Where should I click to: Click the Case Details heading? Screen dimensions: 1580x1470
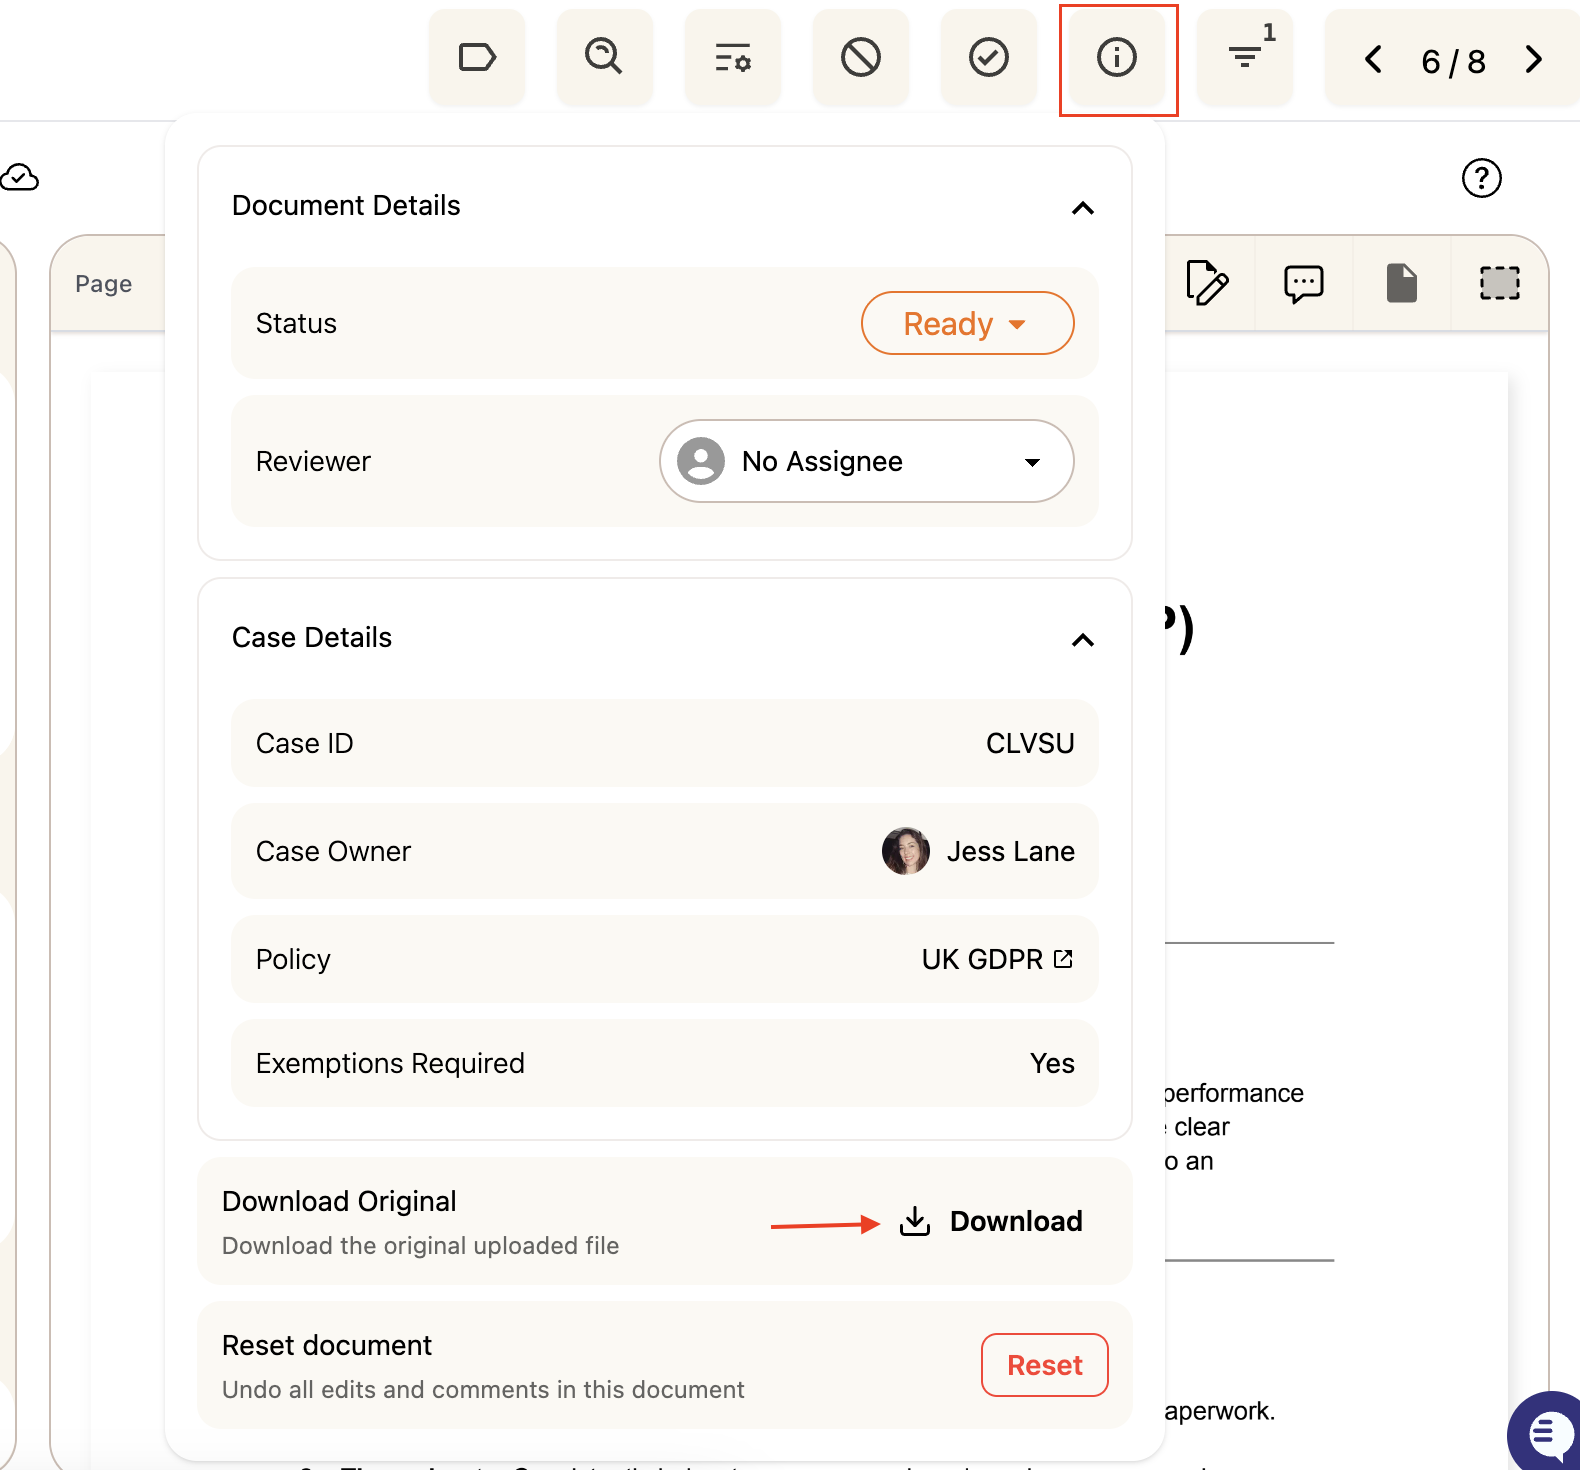(x=312, y=637)
